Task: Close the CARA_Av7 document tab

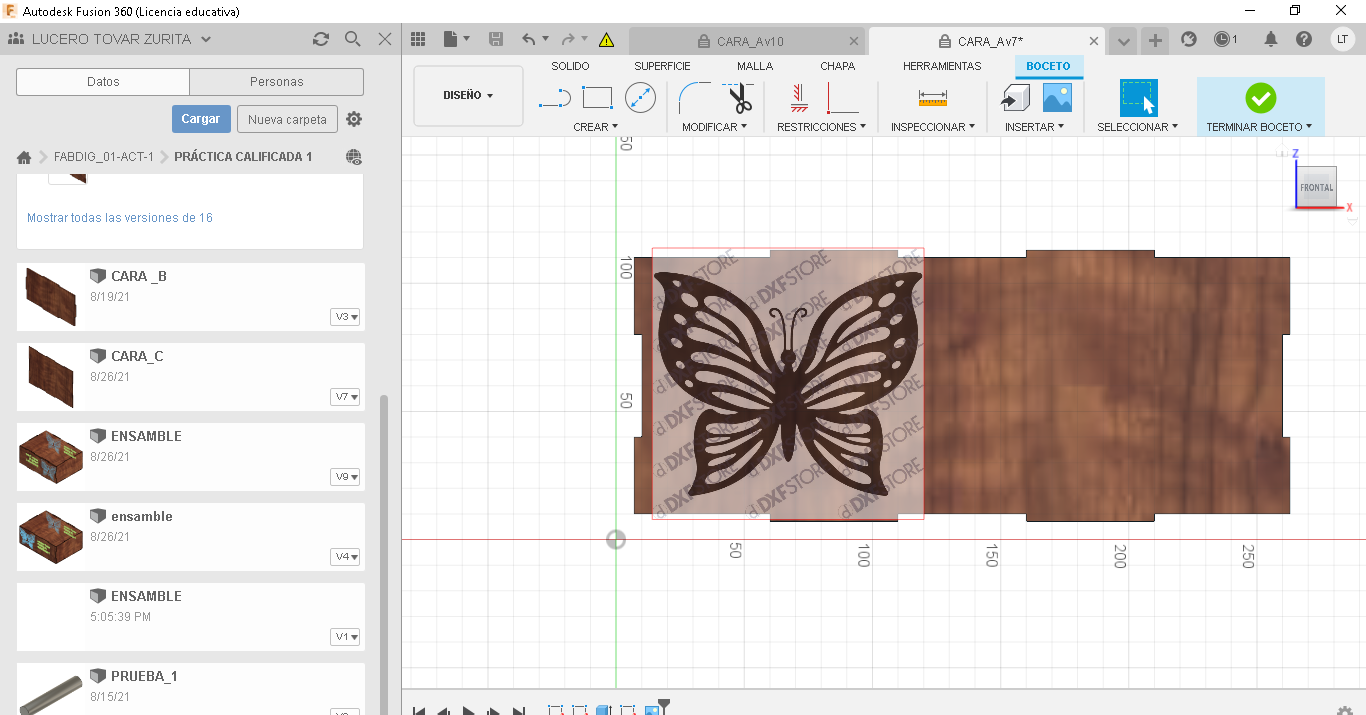Action: click(x=1094, y=41)
